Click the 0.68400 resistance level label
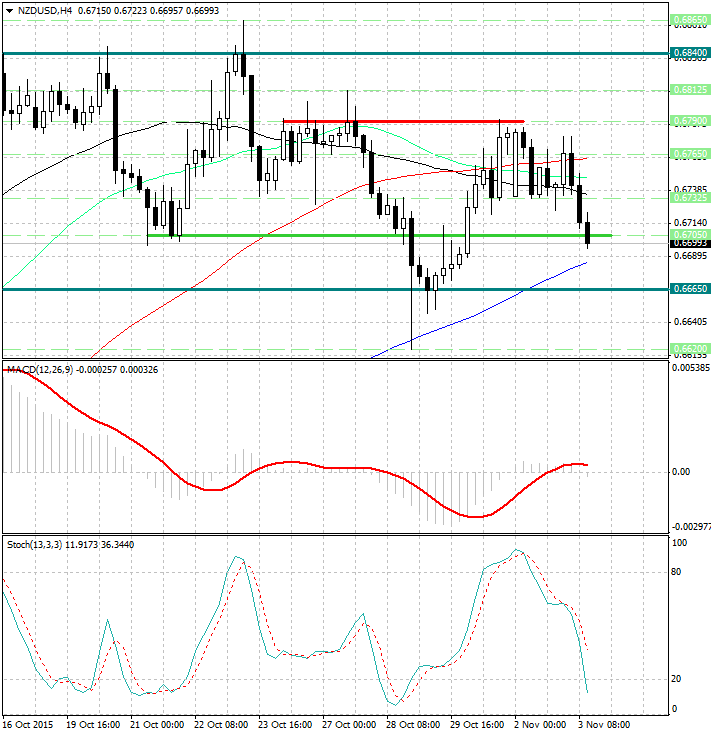Image resolution: width=711 pixels, height=733 pixels. tap(690, 53)
